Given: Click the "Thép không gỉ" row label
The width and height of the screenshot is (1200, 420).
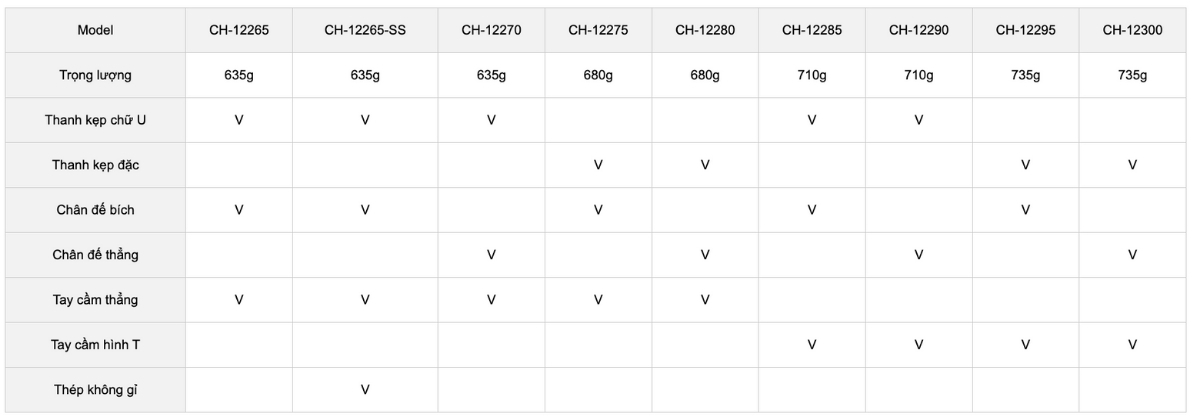Looking at the screenshot, I should click(95, 390).
